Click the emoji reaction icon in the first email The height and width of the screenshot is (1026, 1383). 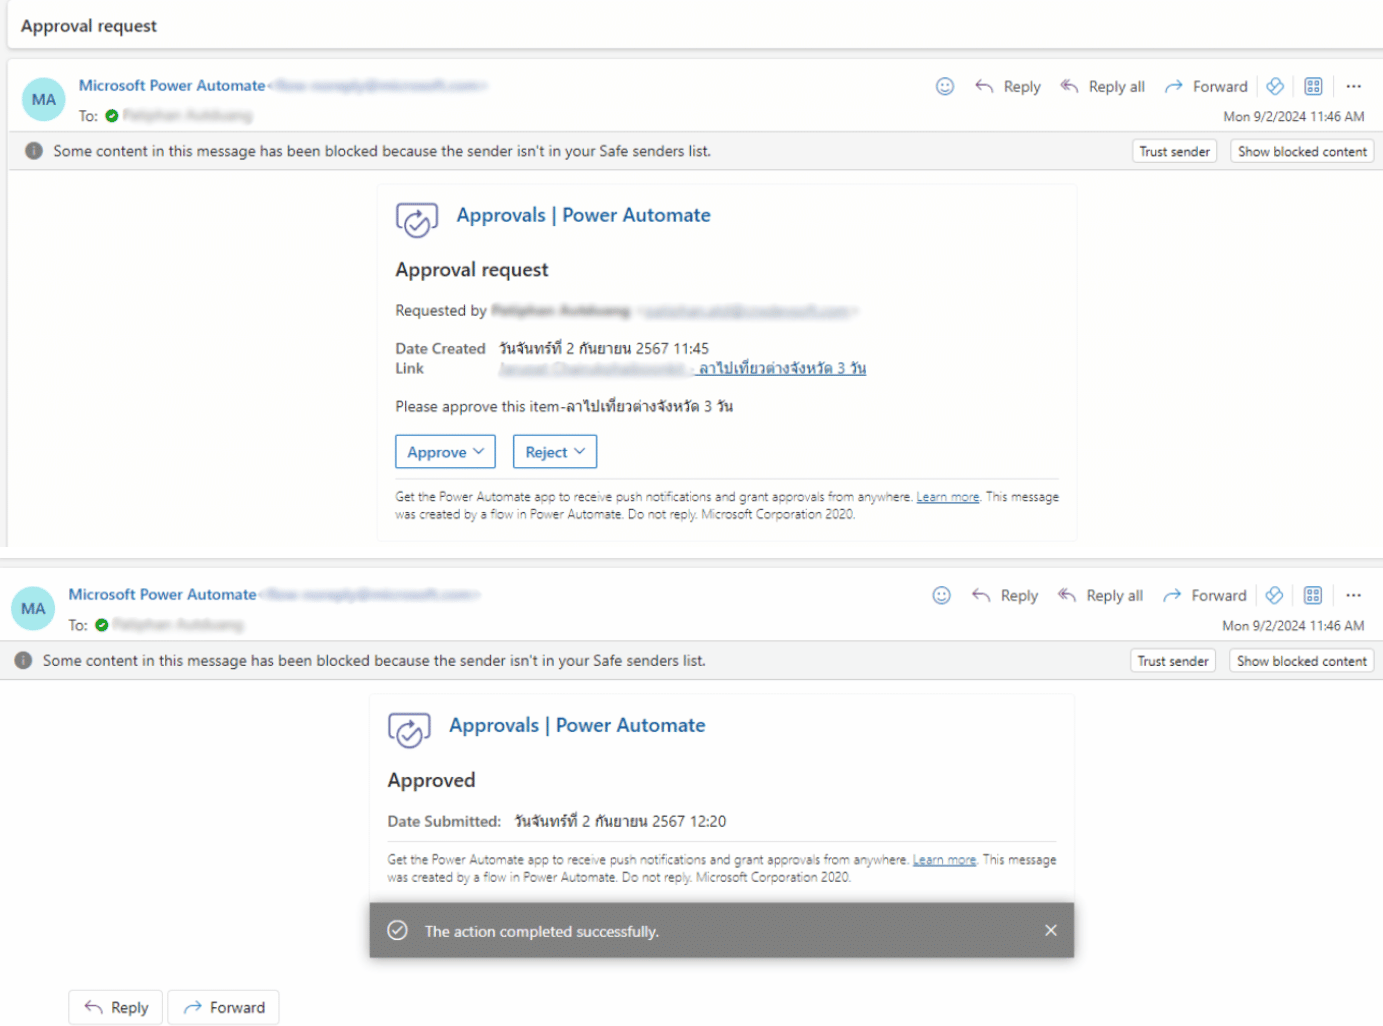pyautogui.click(x=944, y=86)
